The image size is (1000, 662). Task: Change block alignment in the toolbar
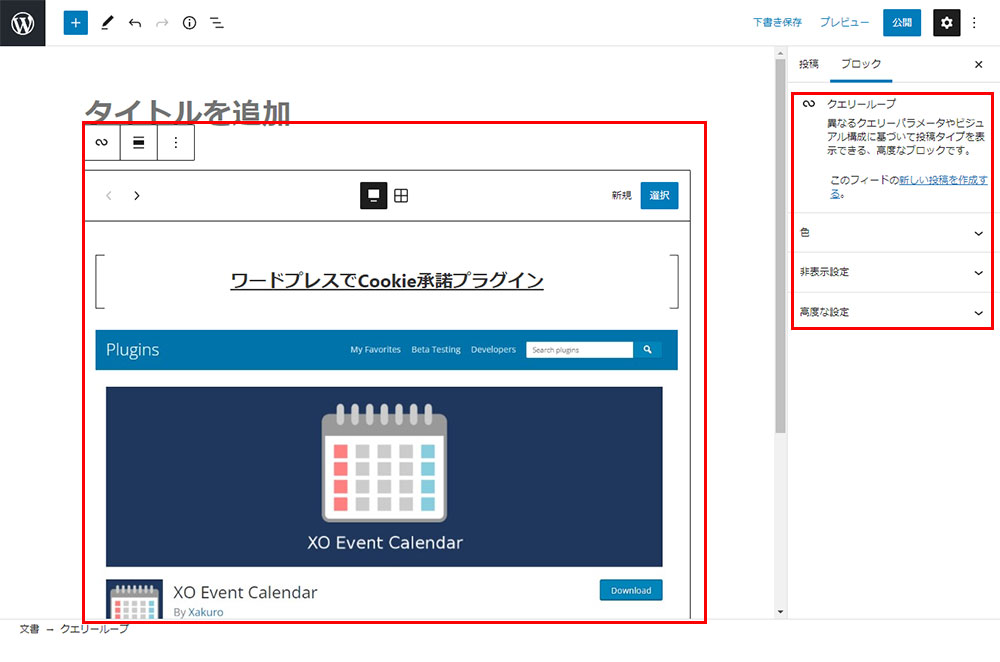tap(139, 143)
